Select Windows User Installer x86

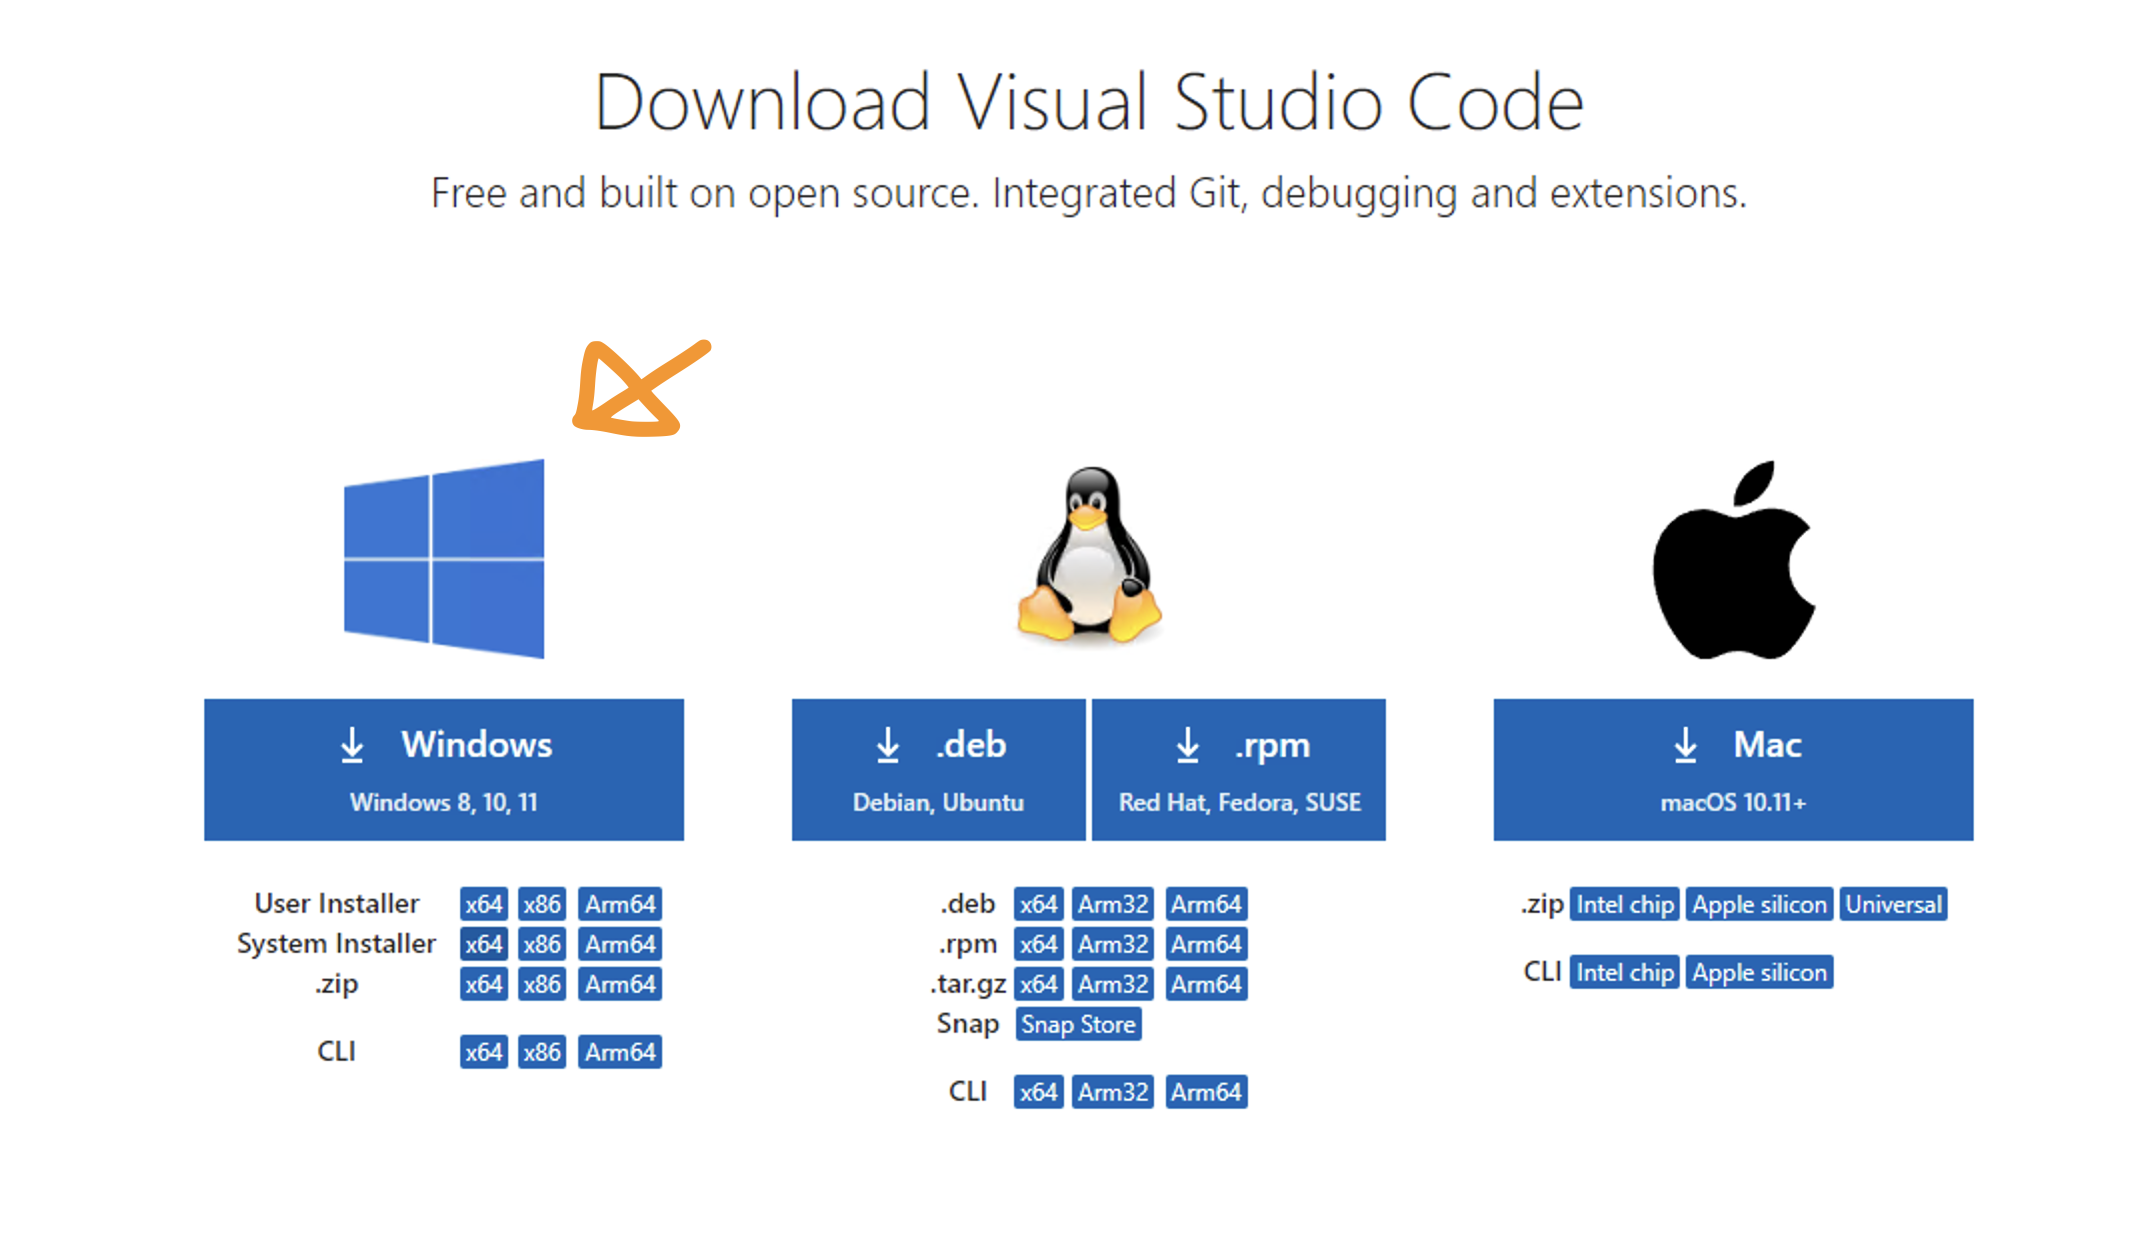(x=542, y=904)
